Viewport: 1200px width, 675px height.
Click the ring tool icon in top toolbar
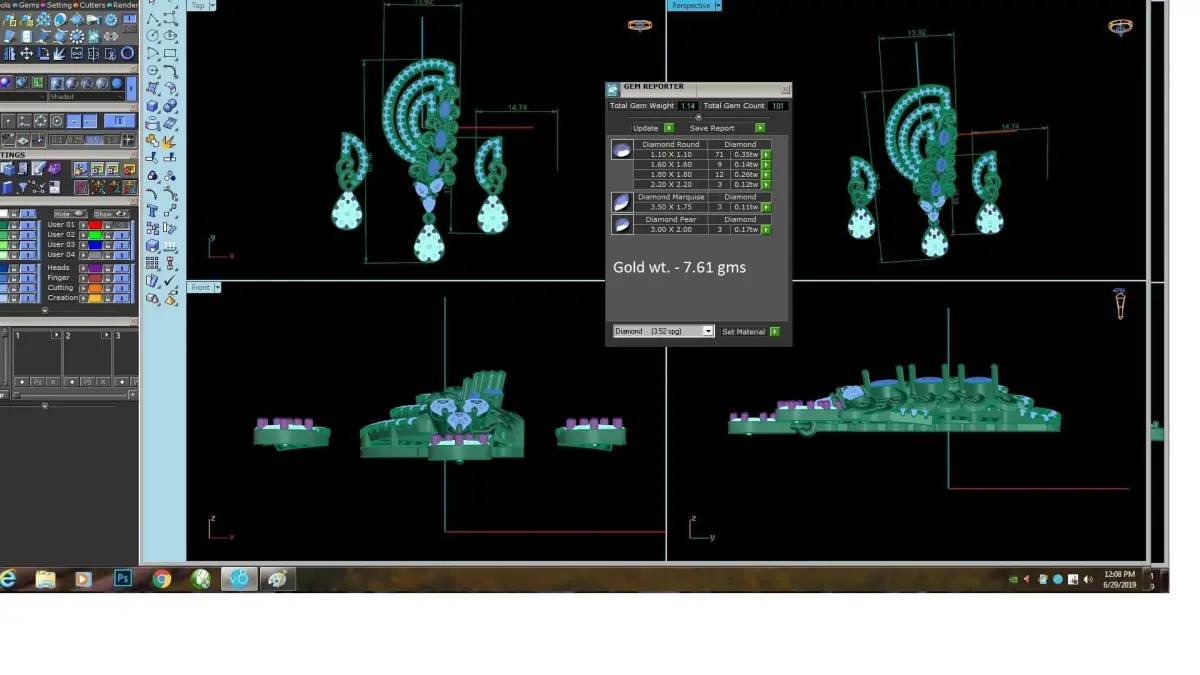click(127, 53)
